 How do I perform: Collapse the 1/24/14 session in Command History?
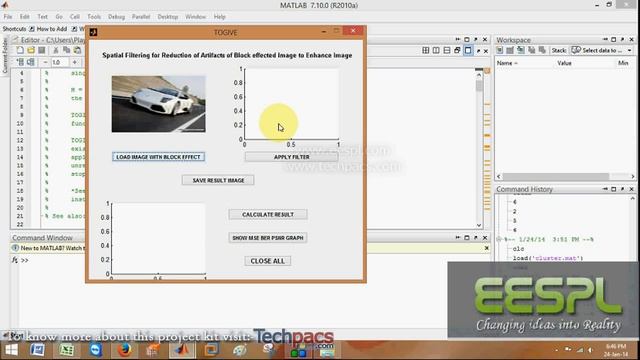click(499, 239)
